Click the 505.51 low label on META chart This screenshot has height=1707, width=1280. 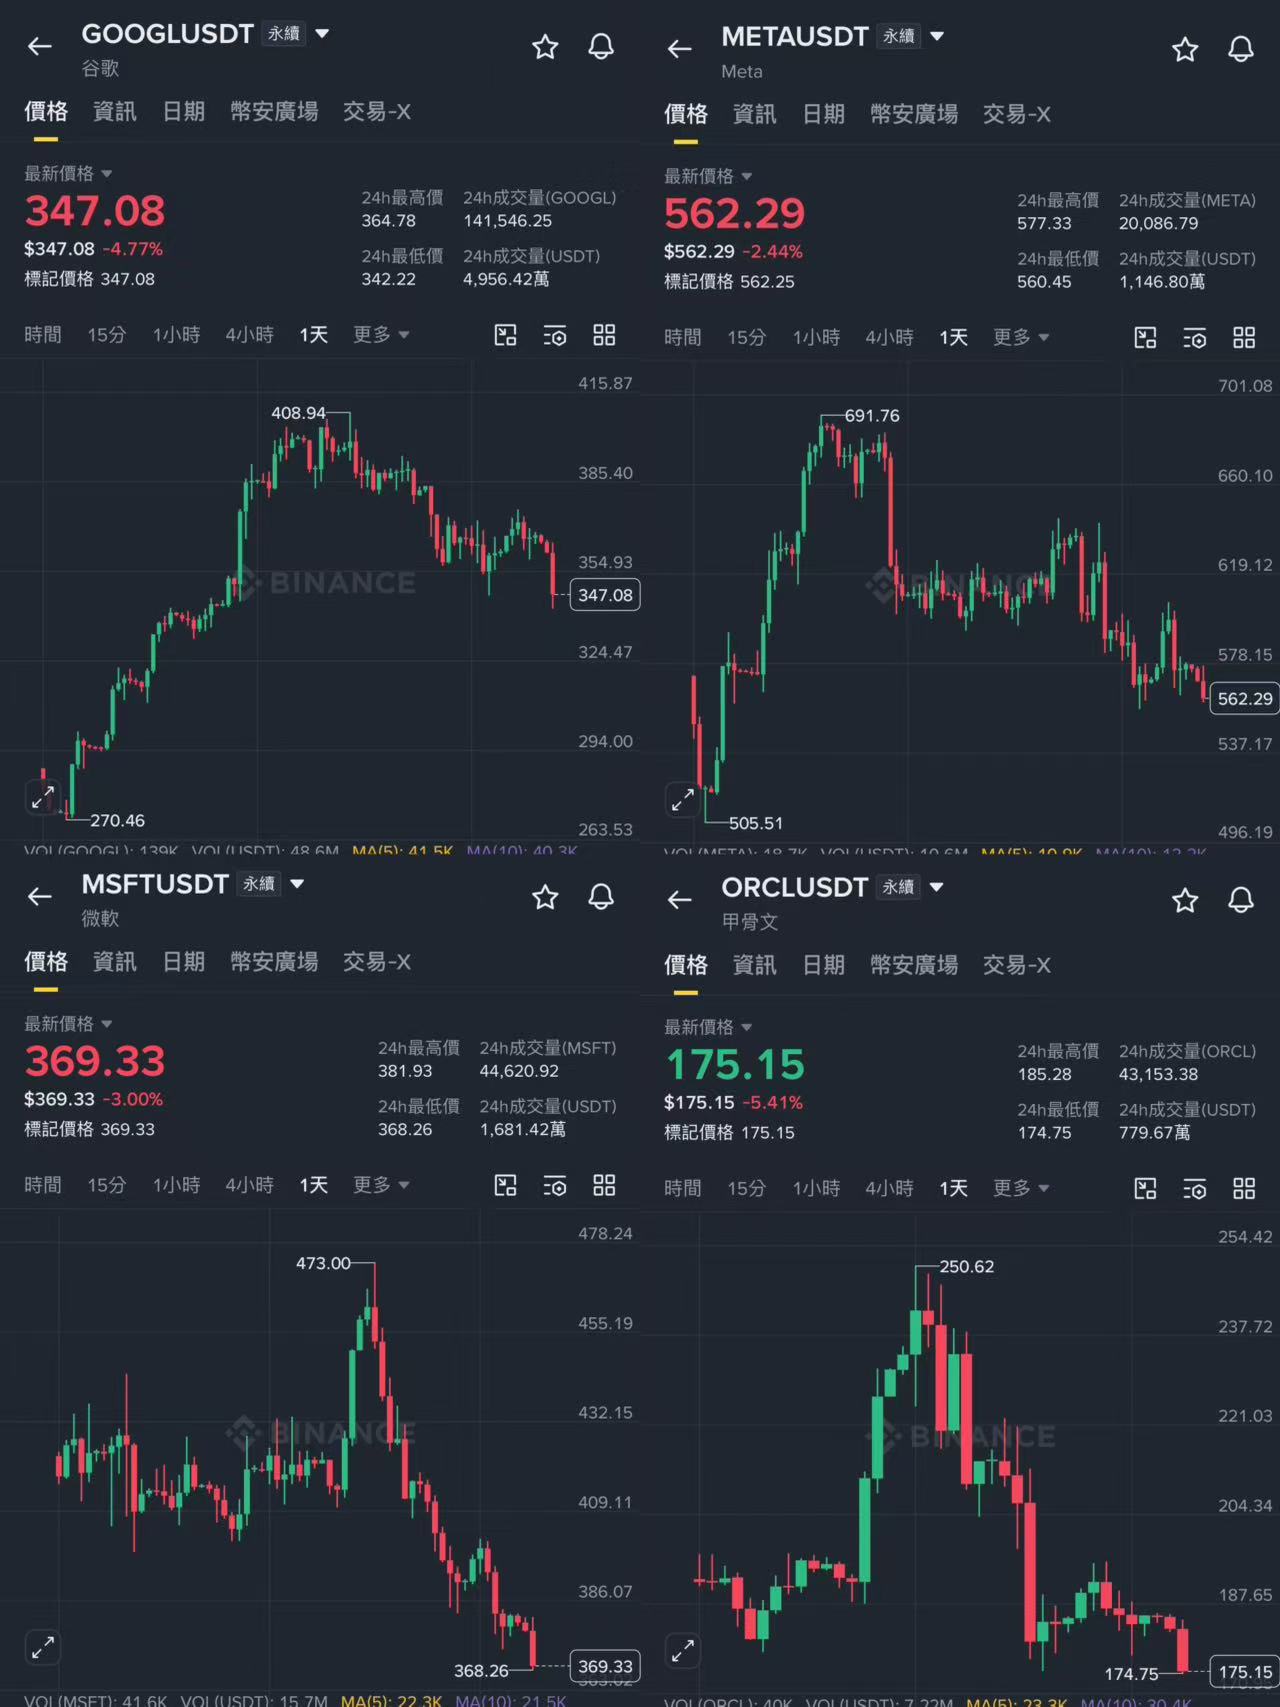tap(756, 824)
